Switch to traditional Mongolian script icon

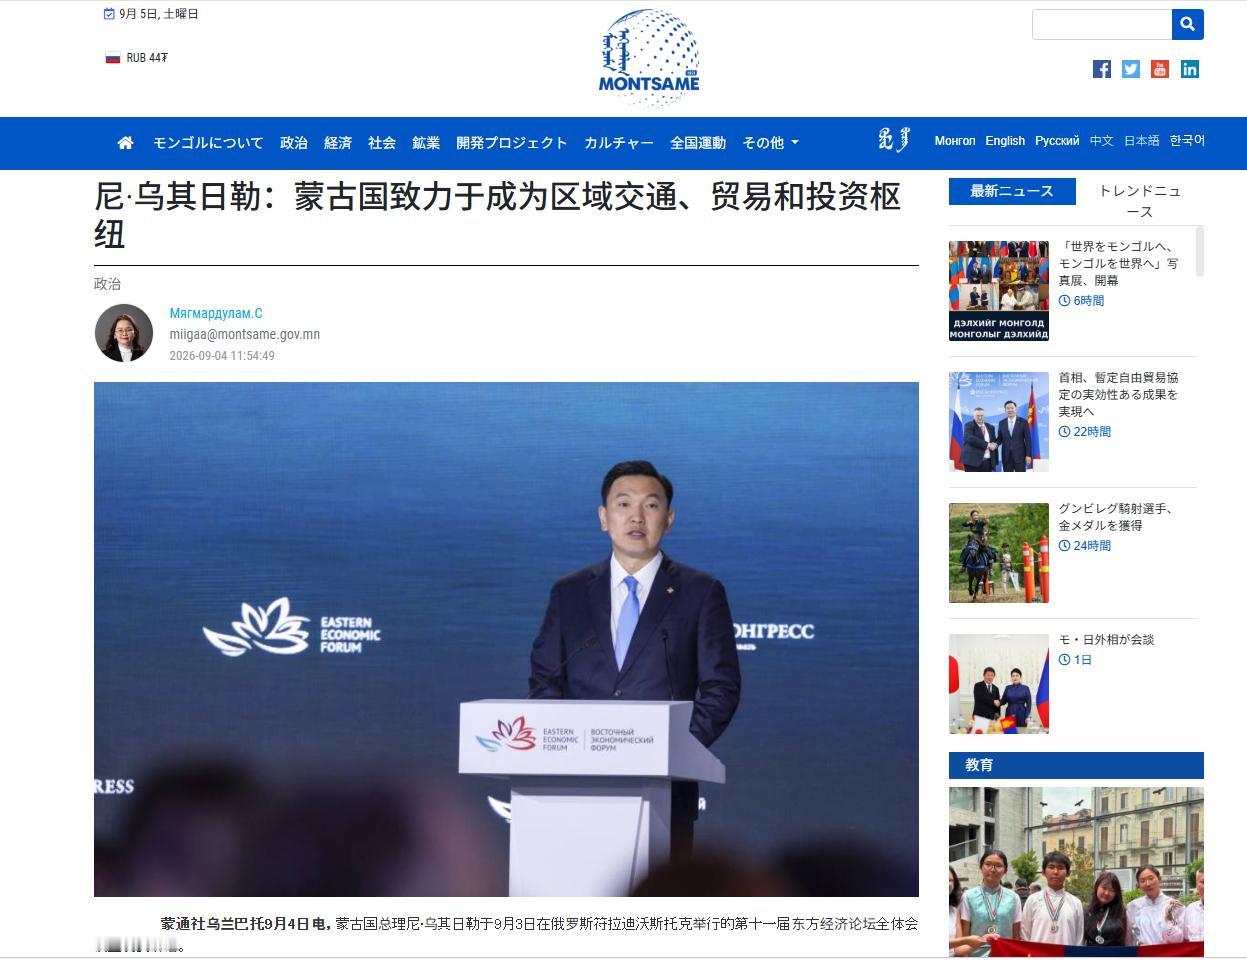[894, 141]
